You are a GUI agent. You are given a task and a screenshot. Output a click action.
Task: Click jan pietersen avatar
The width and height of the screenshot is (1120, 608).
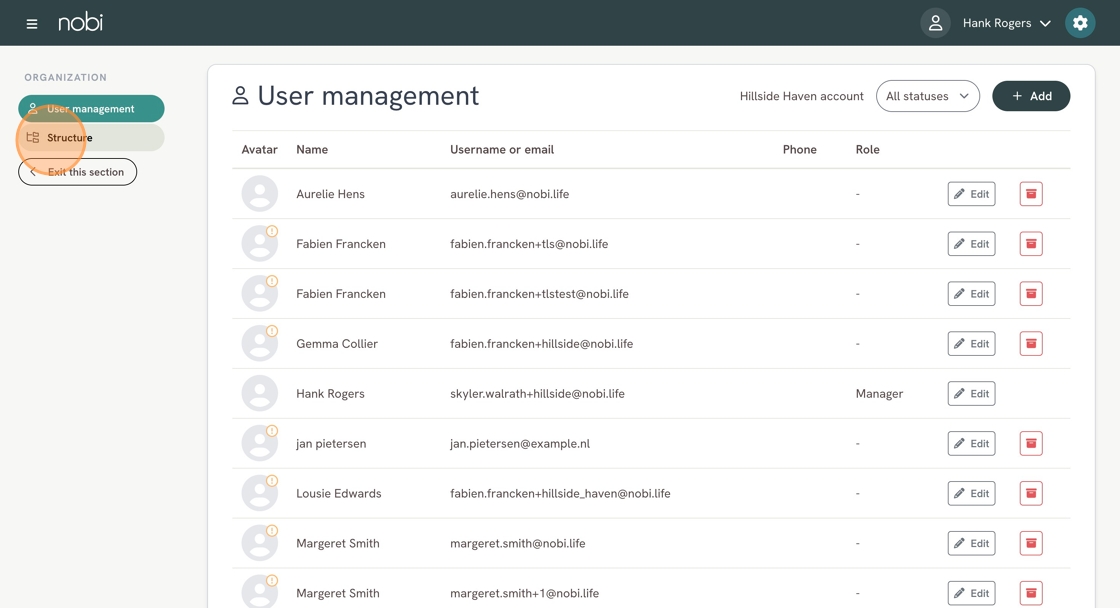pyautogui.click(x=259, y=444)
